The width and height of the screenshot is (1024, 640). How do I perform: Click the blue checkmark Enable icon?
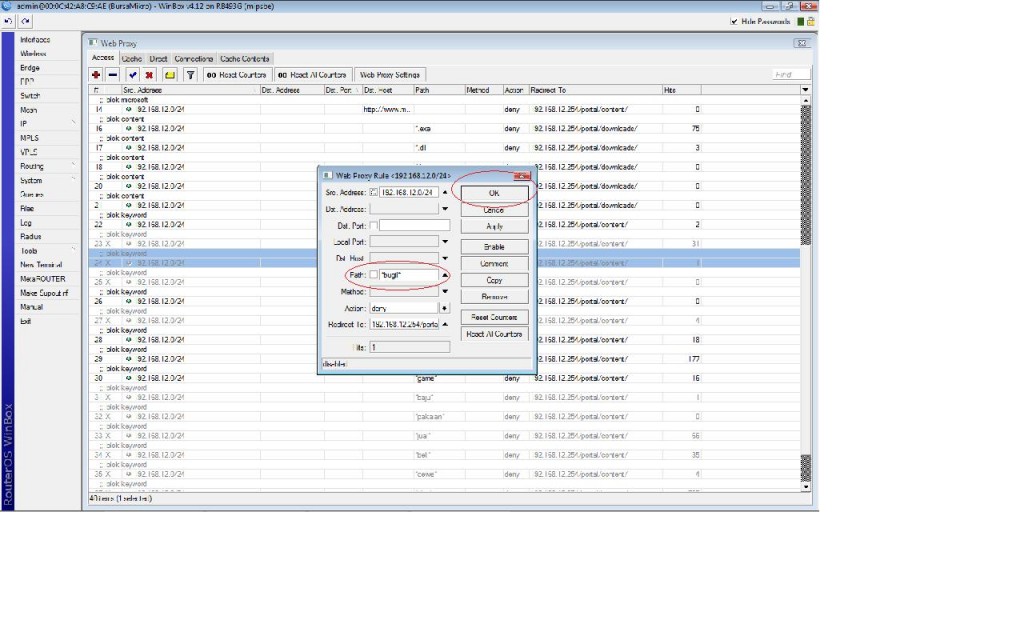point(132,75)
